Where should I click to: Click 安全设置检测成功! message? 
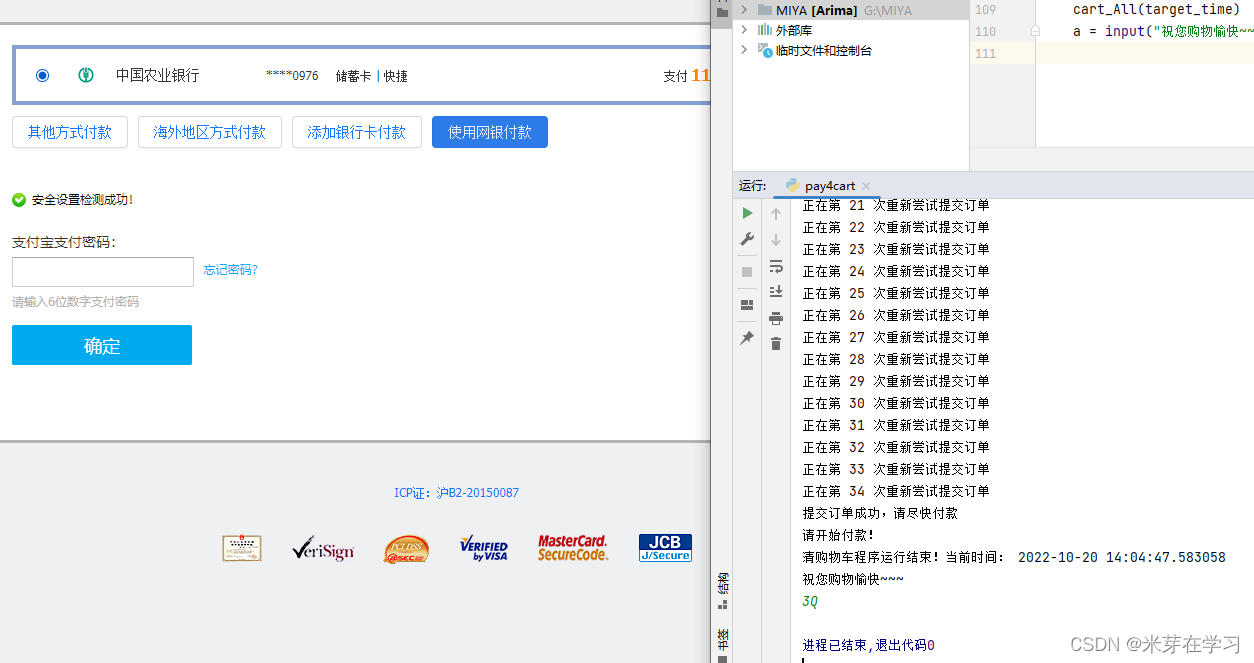(x=82, y=200)
